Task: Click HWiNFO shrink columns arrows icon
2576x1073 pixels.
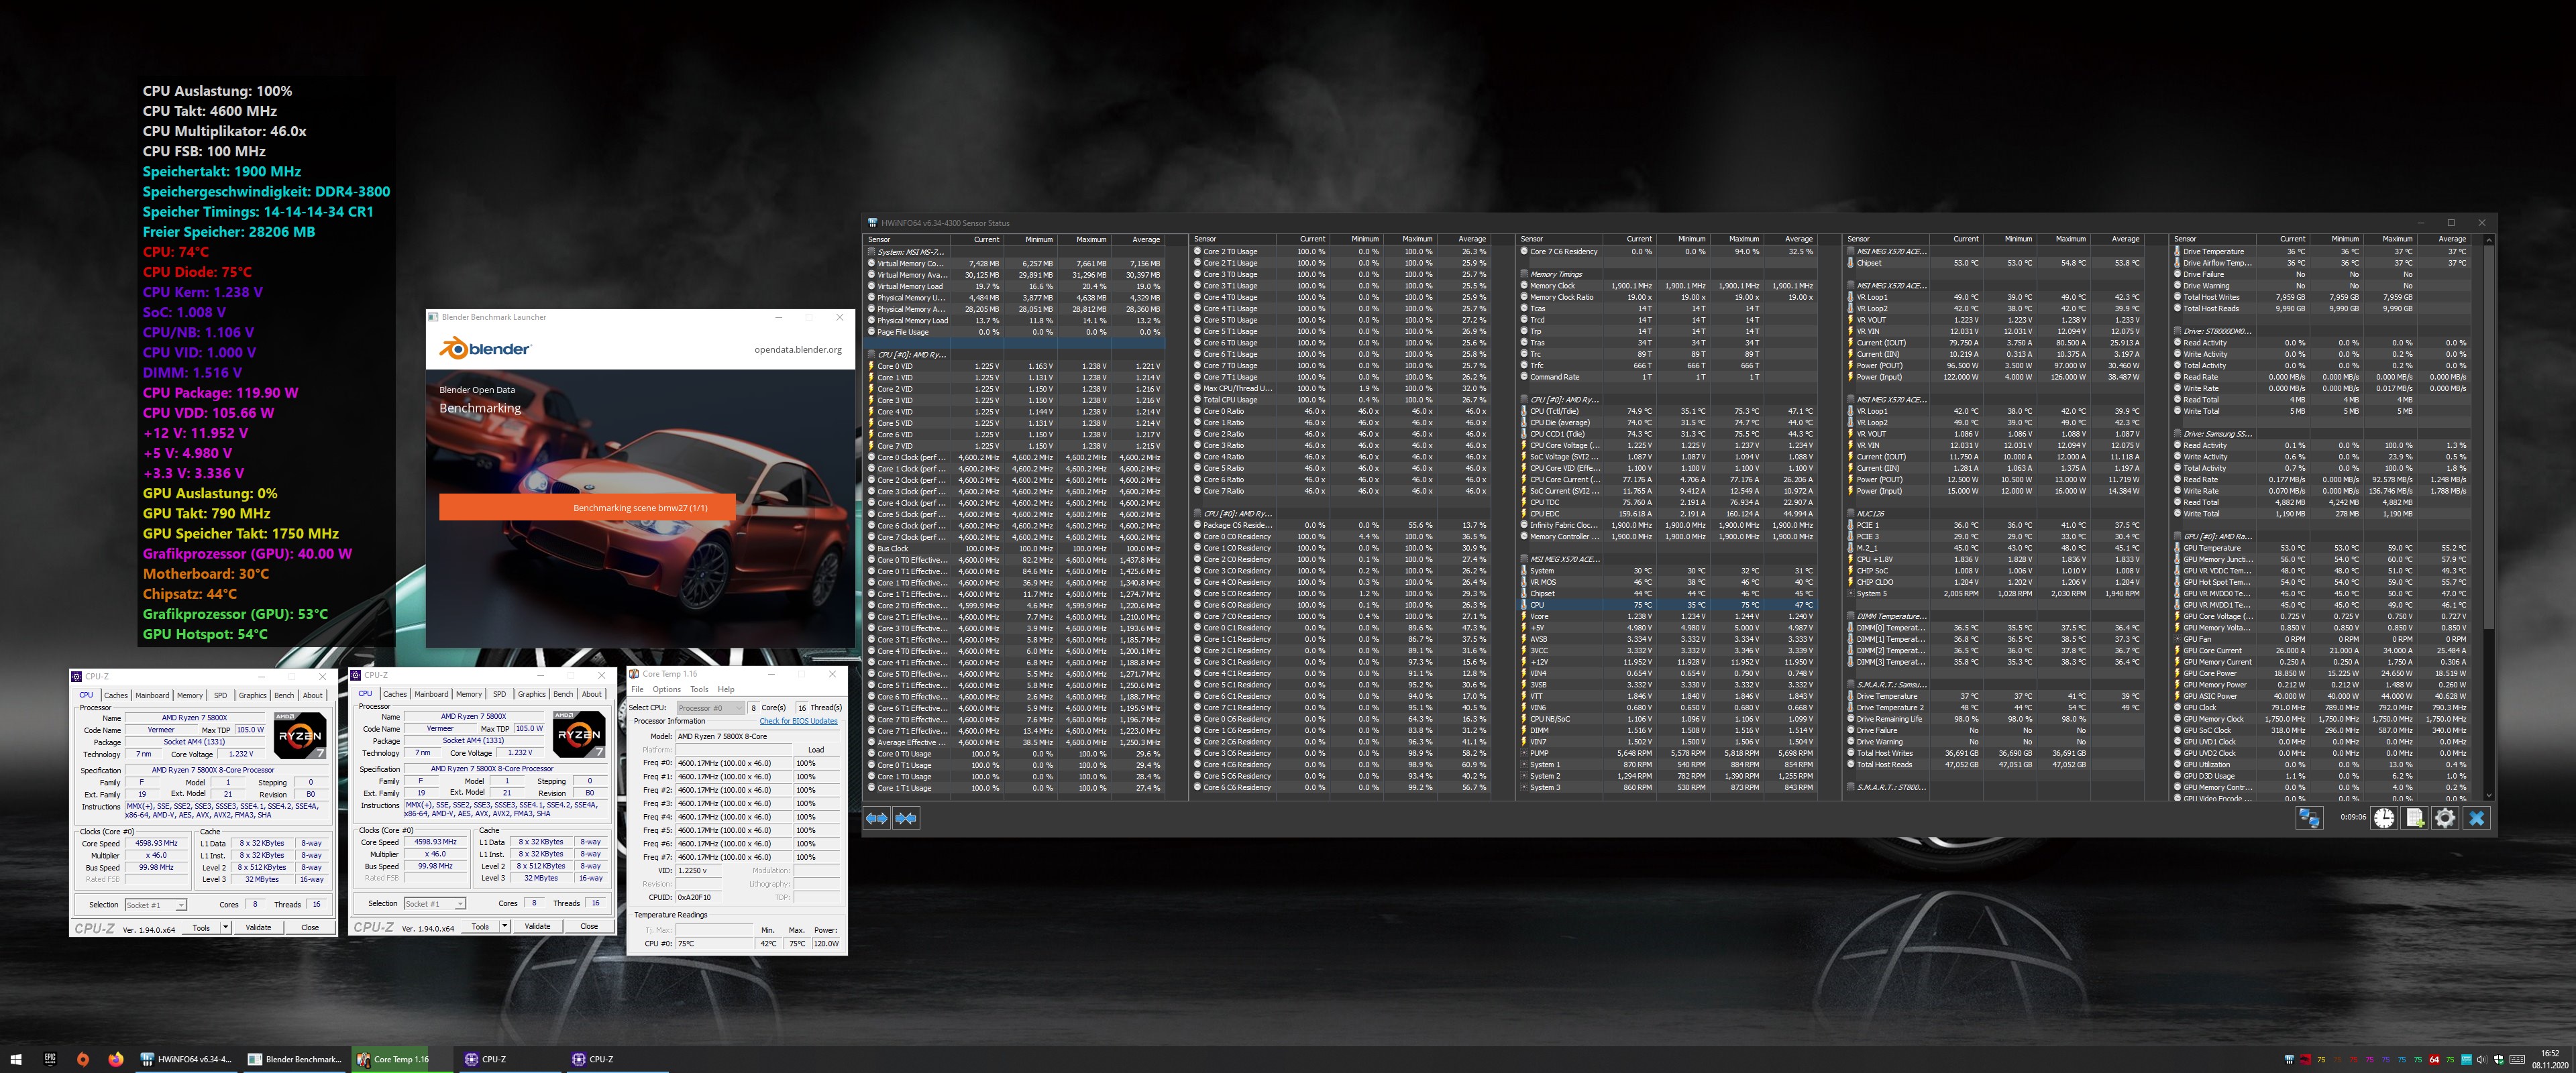Action: [x=906, y=818]
